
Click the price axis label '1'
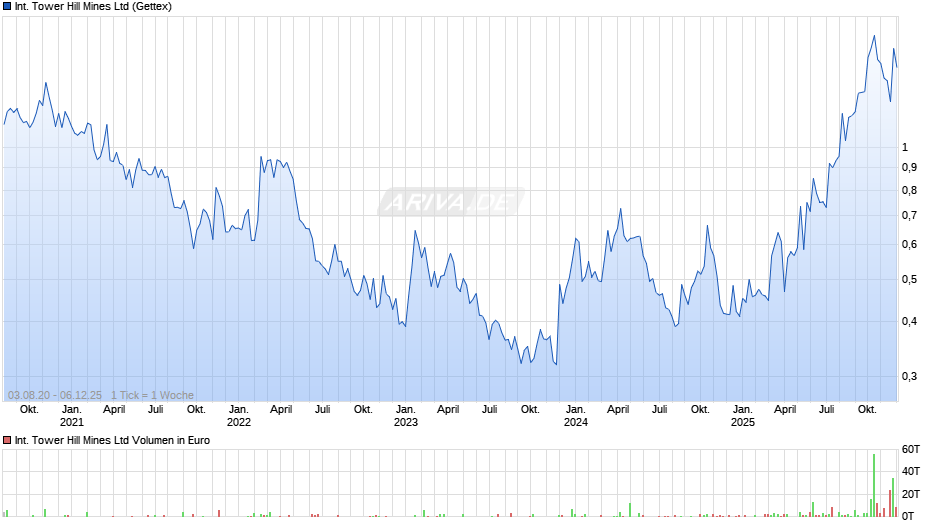(905, 147)
